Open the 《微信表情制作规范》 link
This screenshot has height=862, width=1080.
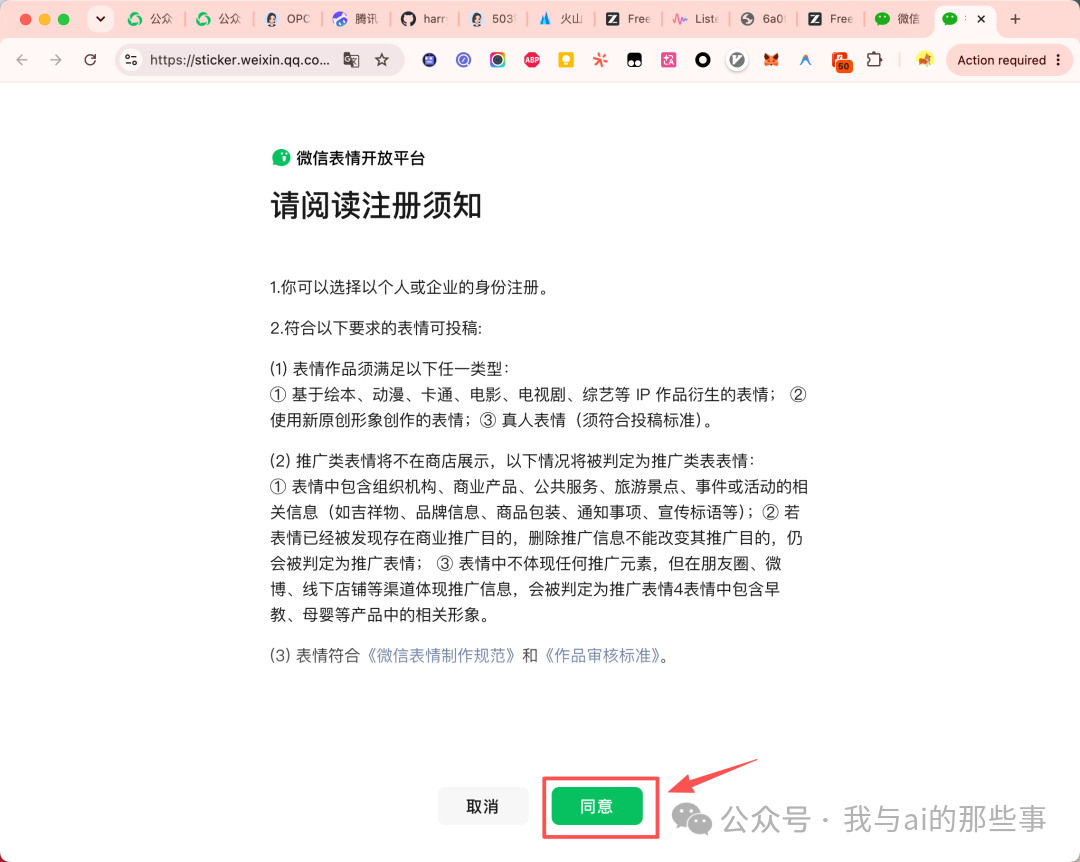441,655
